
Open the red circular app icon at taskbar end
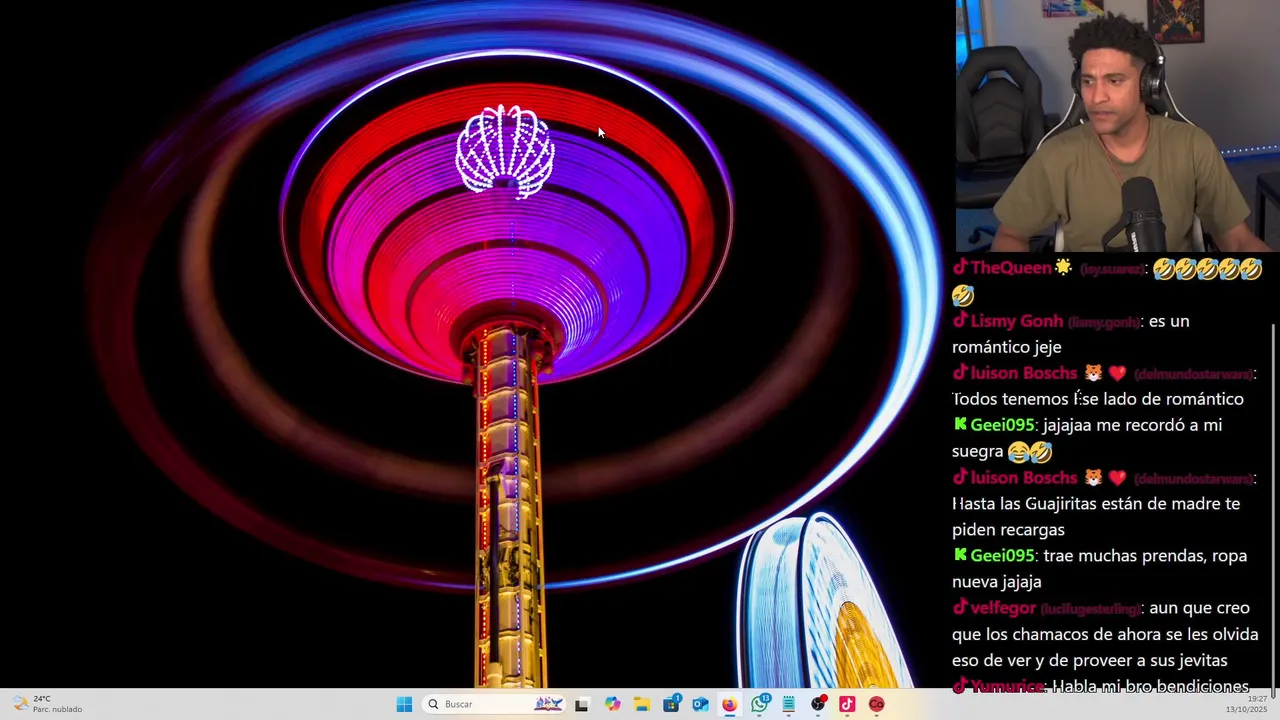(877, 704)
